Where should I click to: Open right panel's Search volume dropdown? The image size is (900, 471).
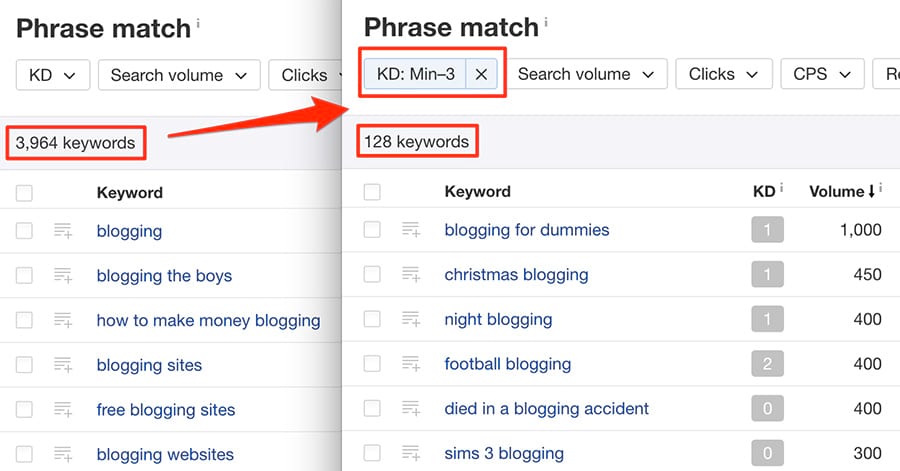[x=586, y=74]
